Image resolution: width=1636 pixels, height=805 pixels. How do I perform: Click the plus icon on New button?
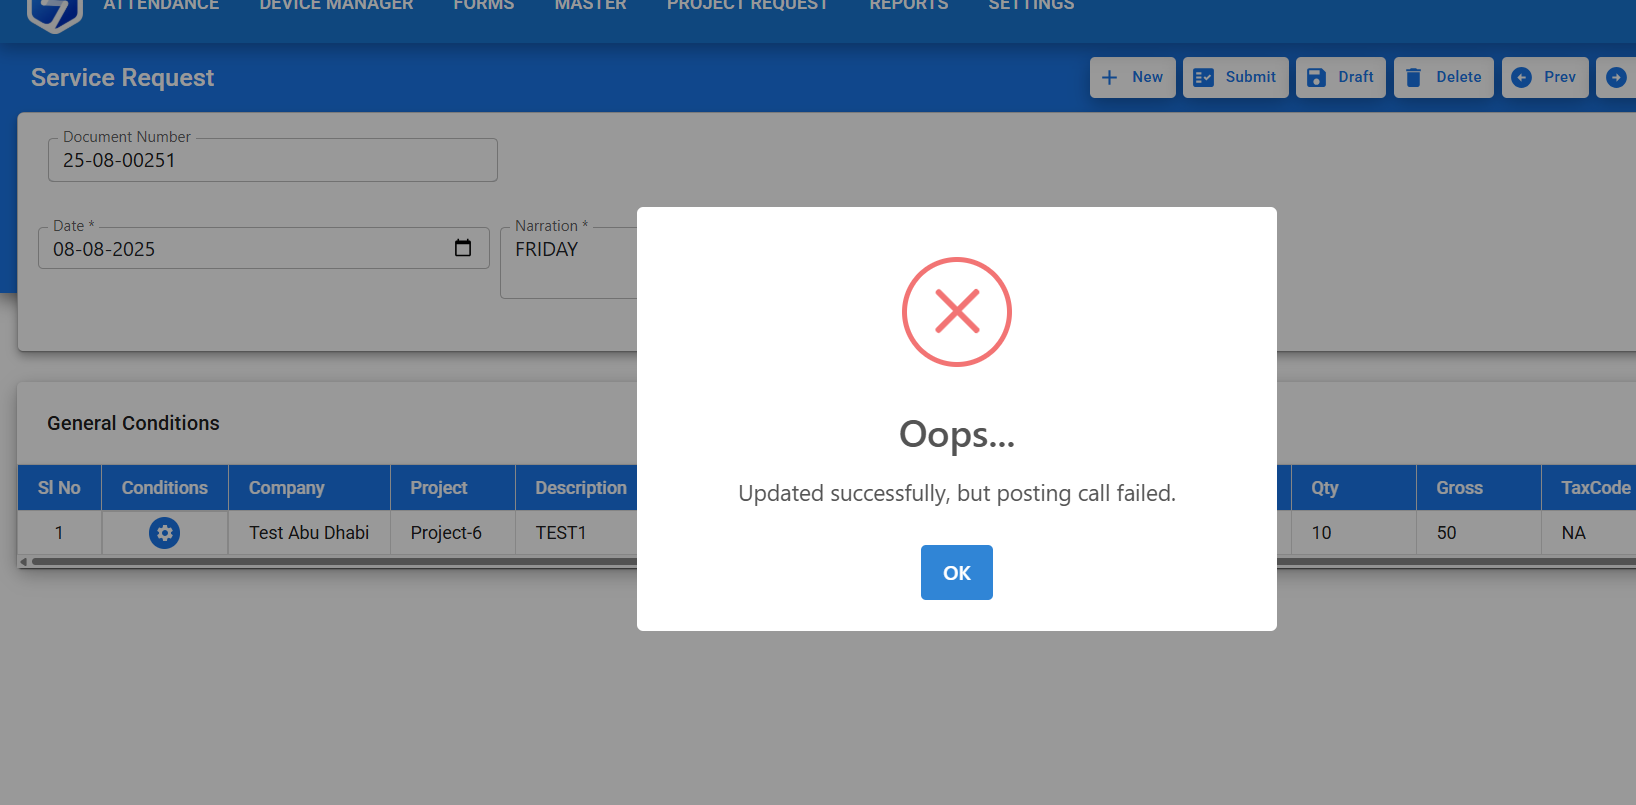tap(1109, 77)
